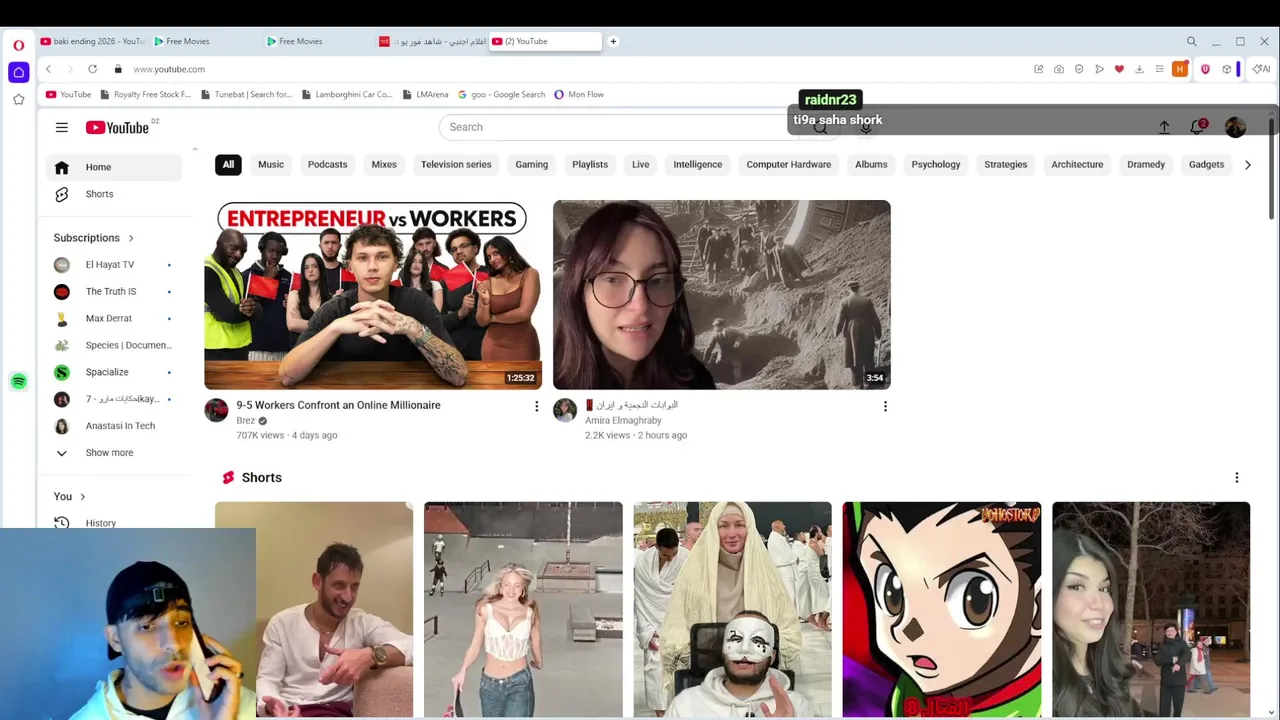The width and height of the screenshot is (1280, 720).
Task: Switch to the (2) YouTube tab
Action: coord(545,41)
